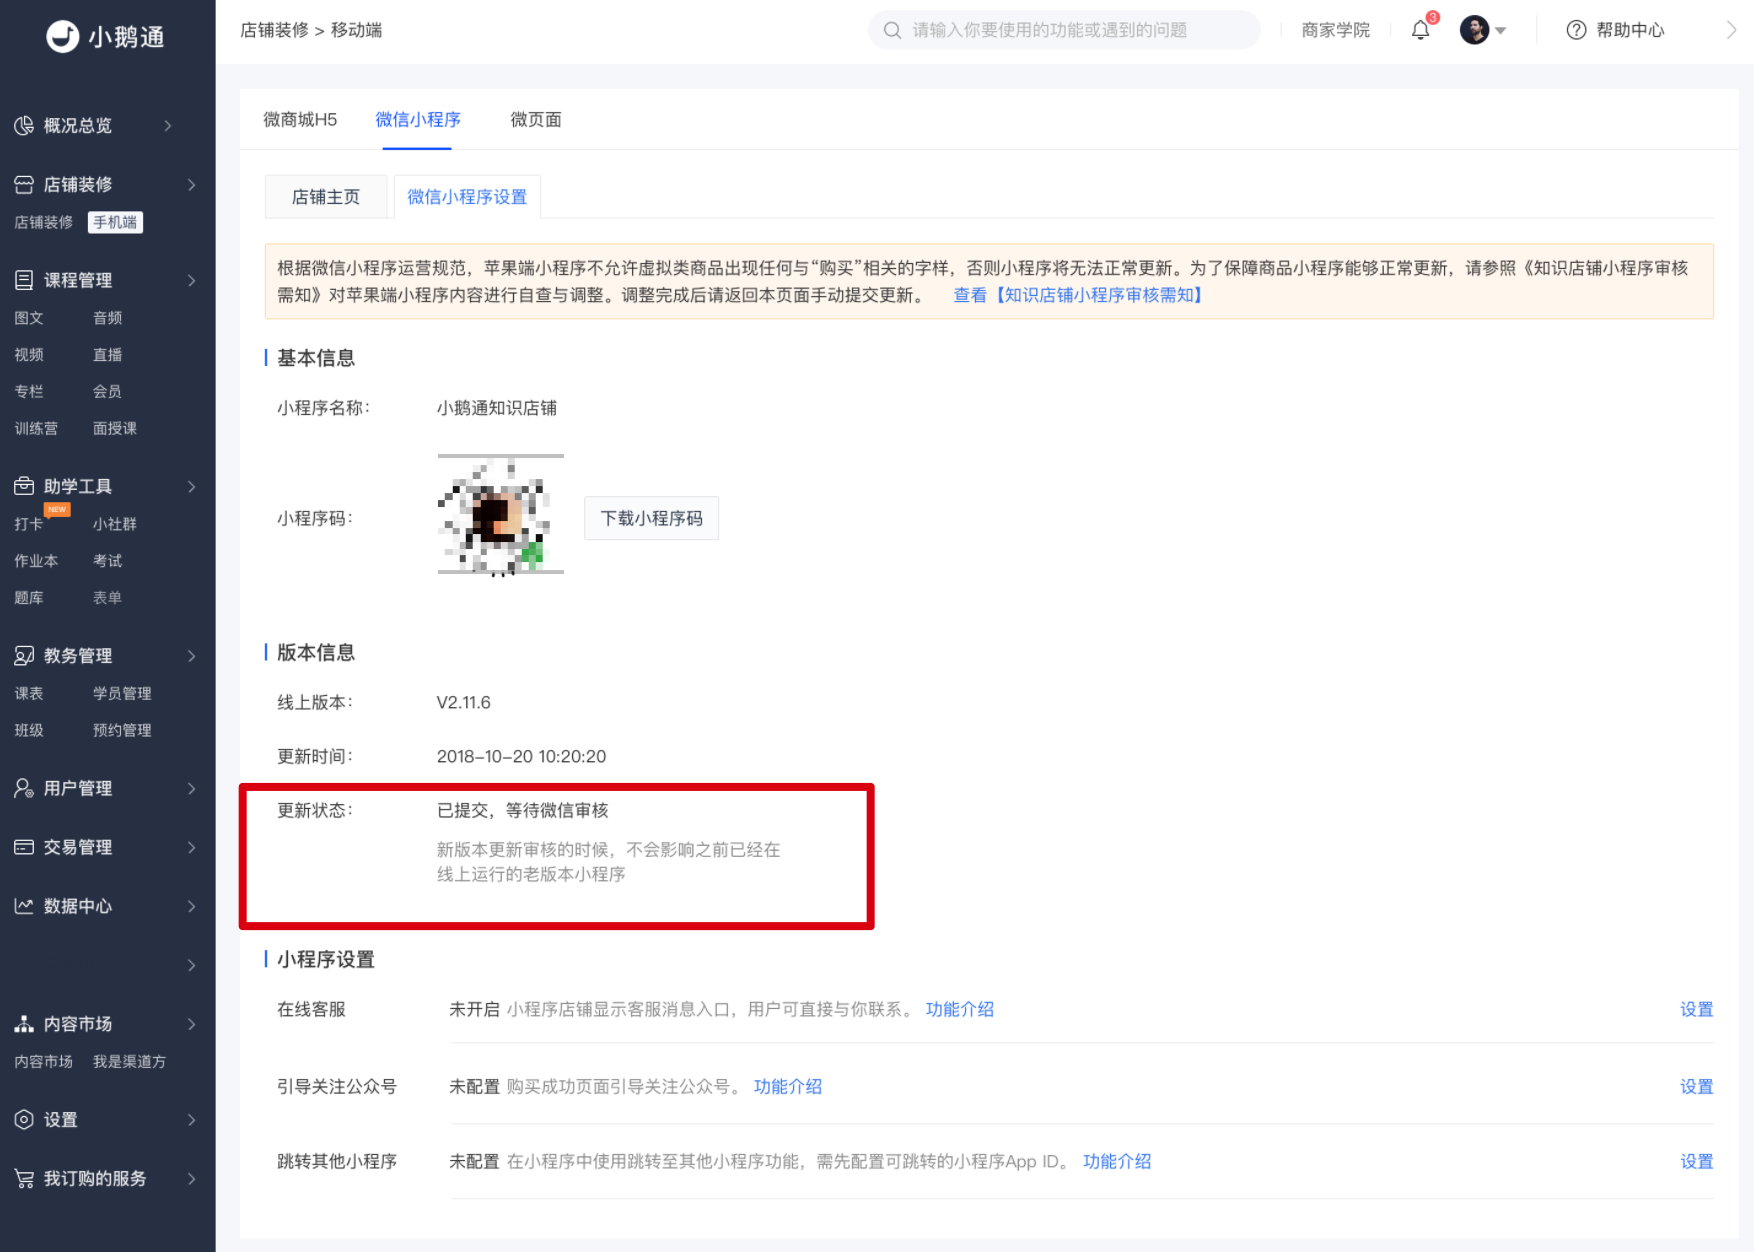Select the 微信小程序 tab
This screenshot has width=1754, height=1252.
418,119
